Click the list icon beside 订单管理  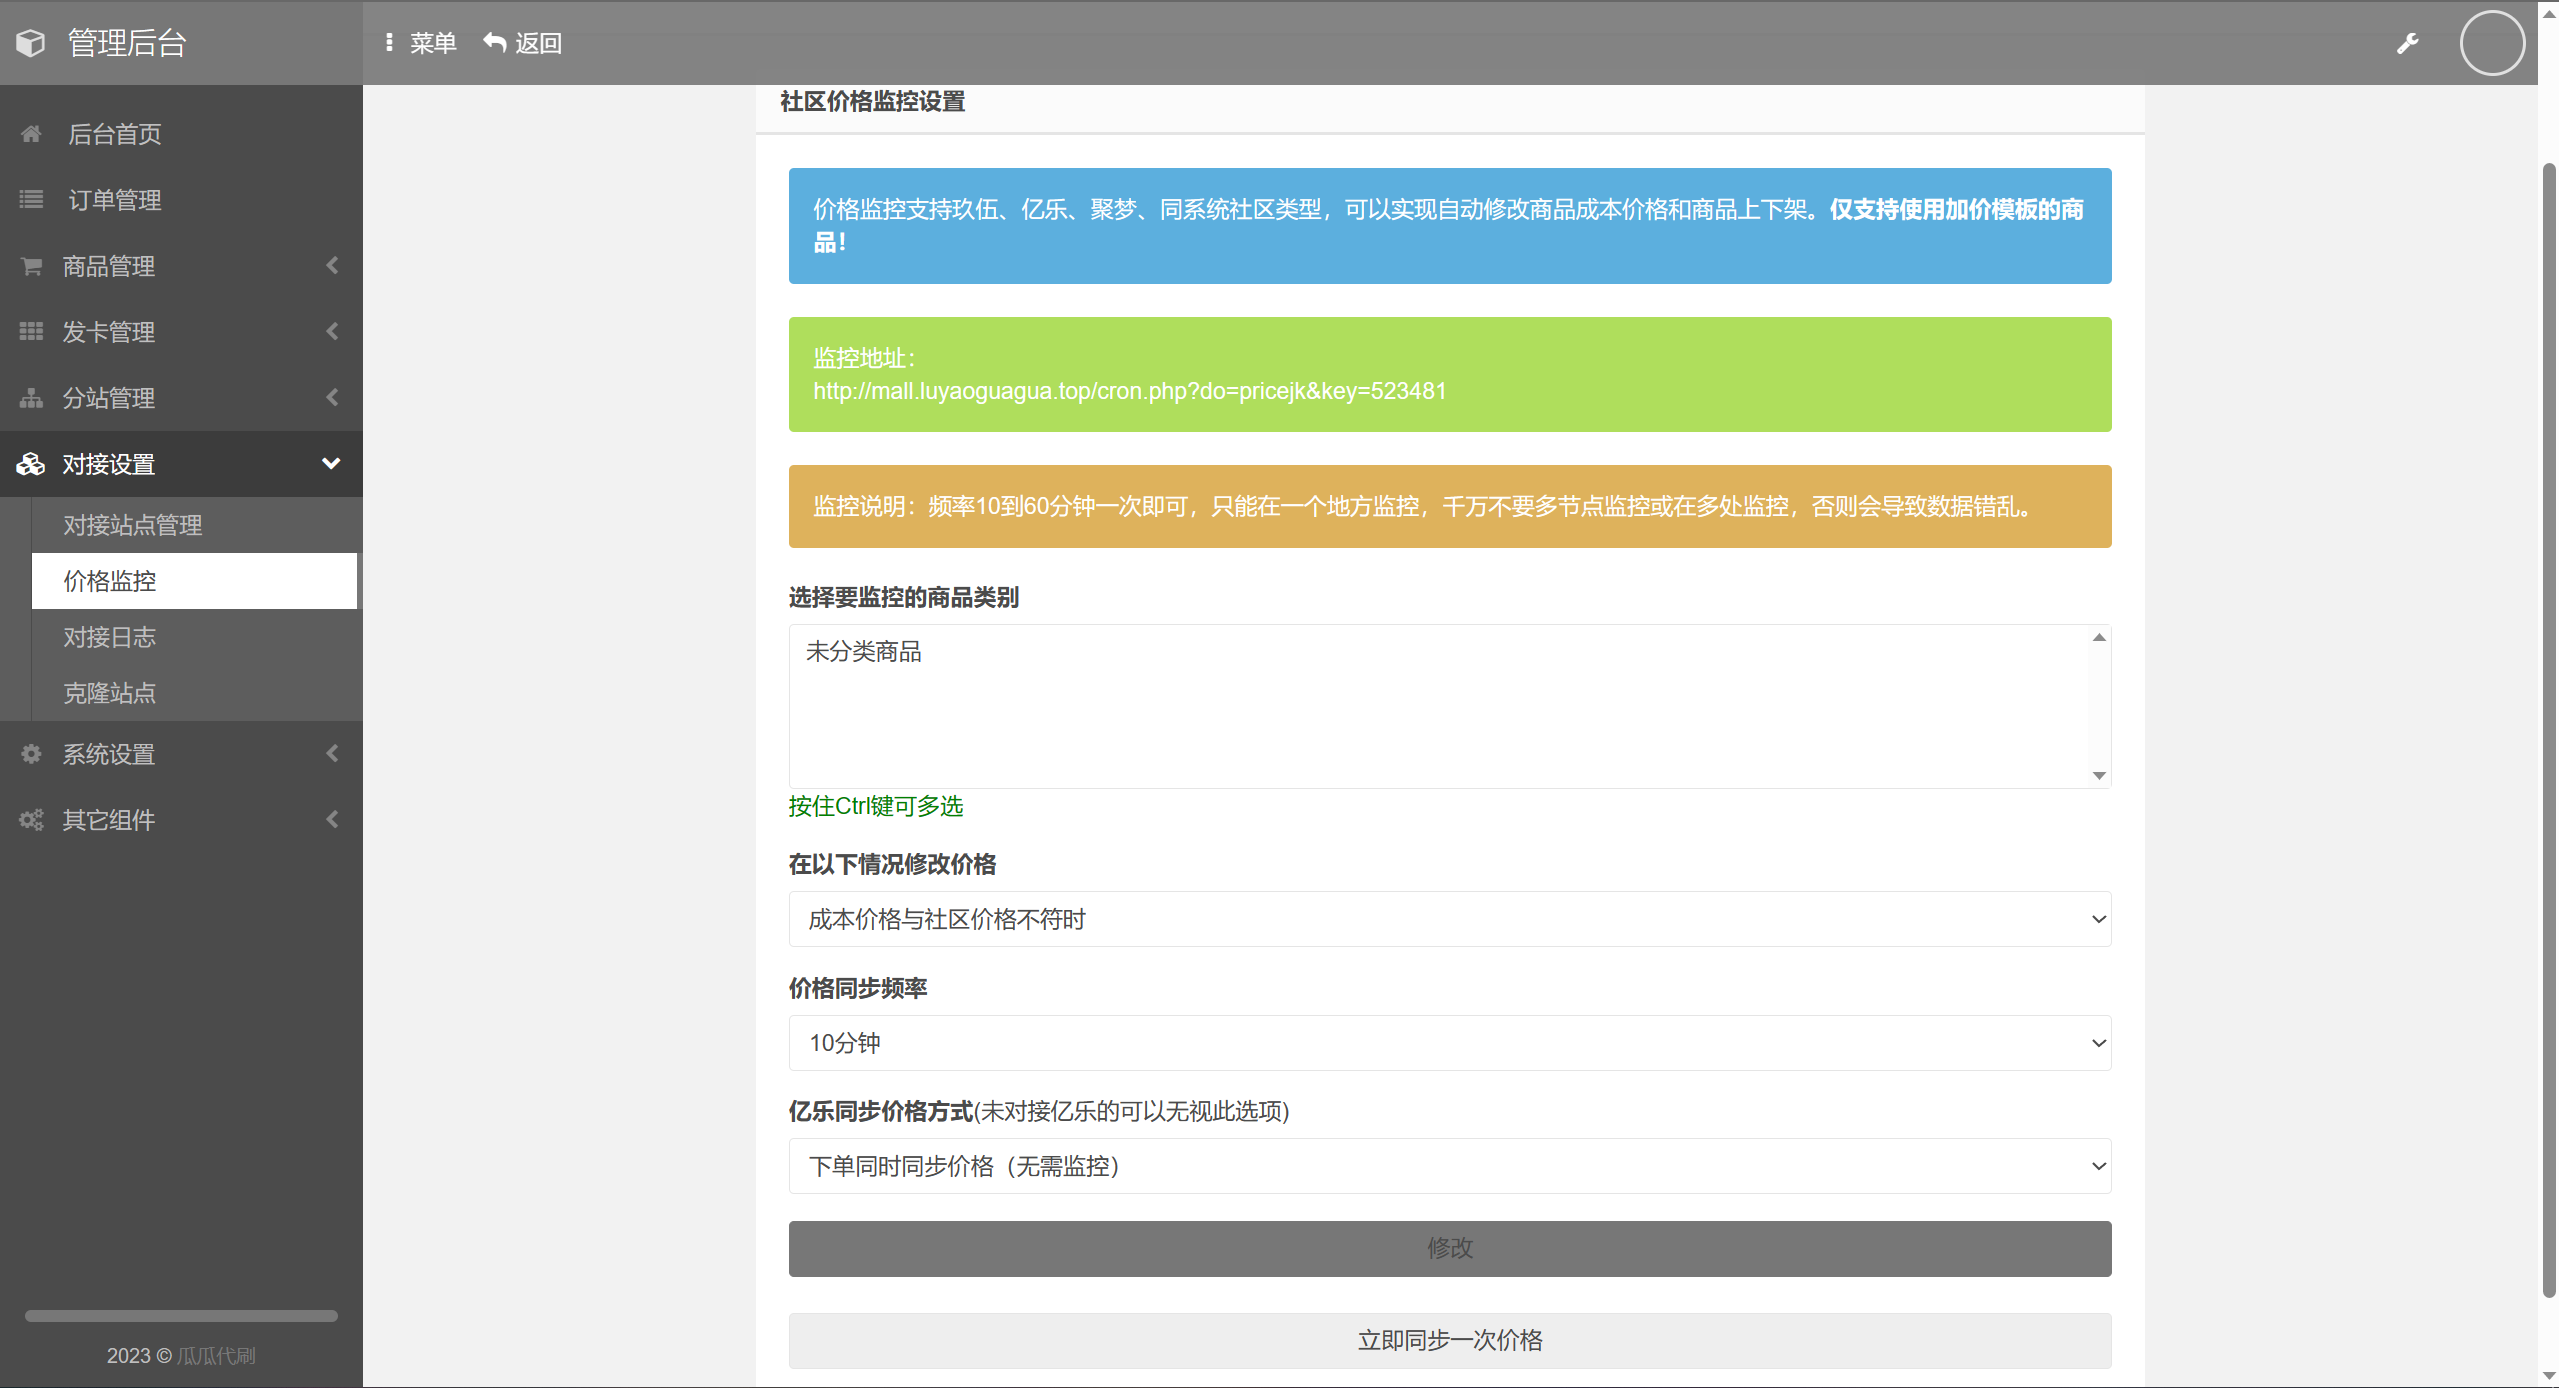[31, 200]
